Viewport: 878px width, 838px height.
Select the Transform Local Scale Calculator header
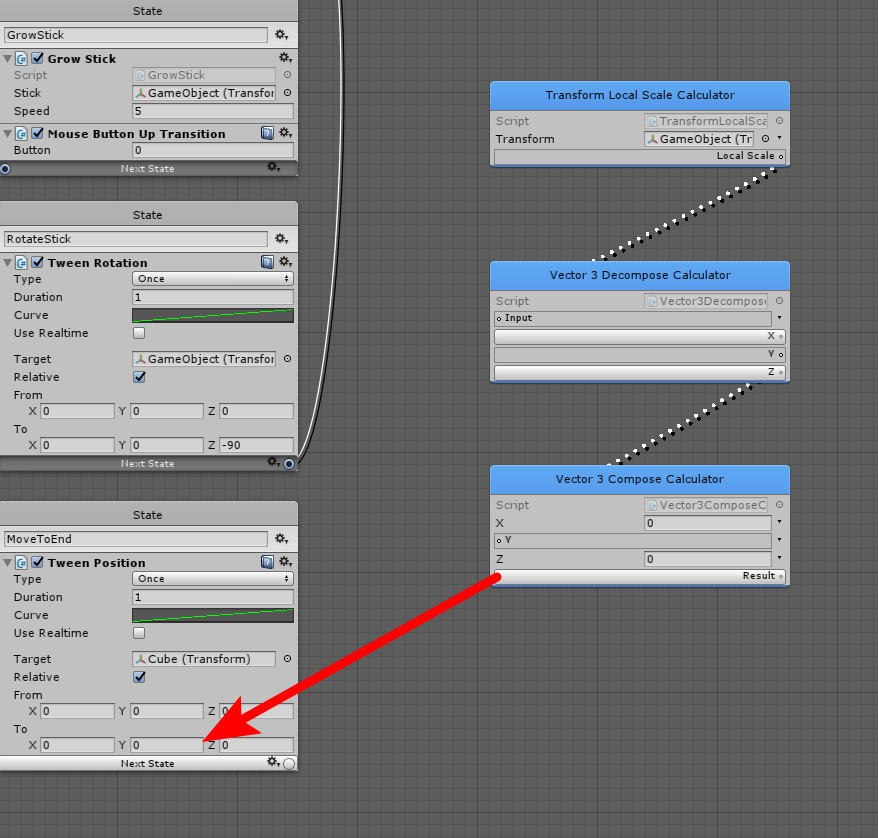tap(639, 95)
